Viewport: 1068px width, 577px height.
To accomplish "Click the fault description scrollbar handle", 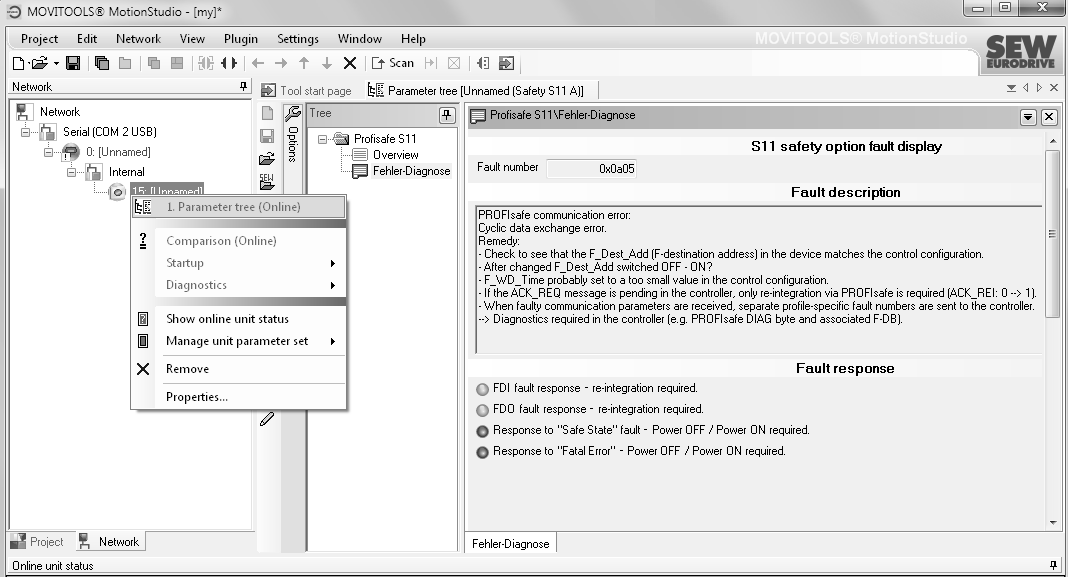I will (x=1052, y=234).
